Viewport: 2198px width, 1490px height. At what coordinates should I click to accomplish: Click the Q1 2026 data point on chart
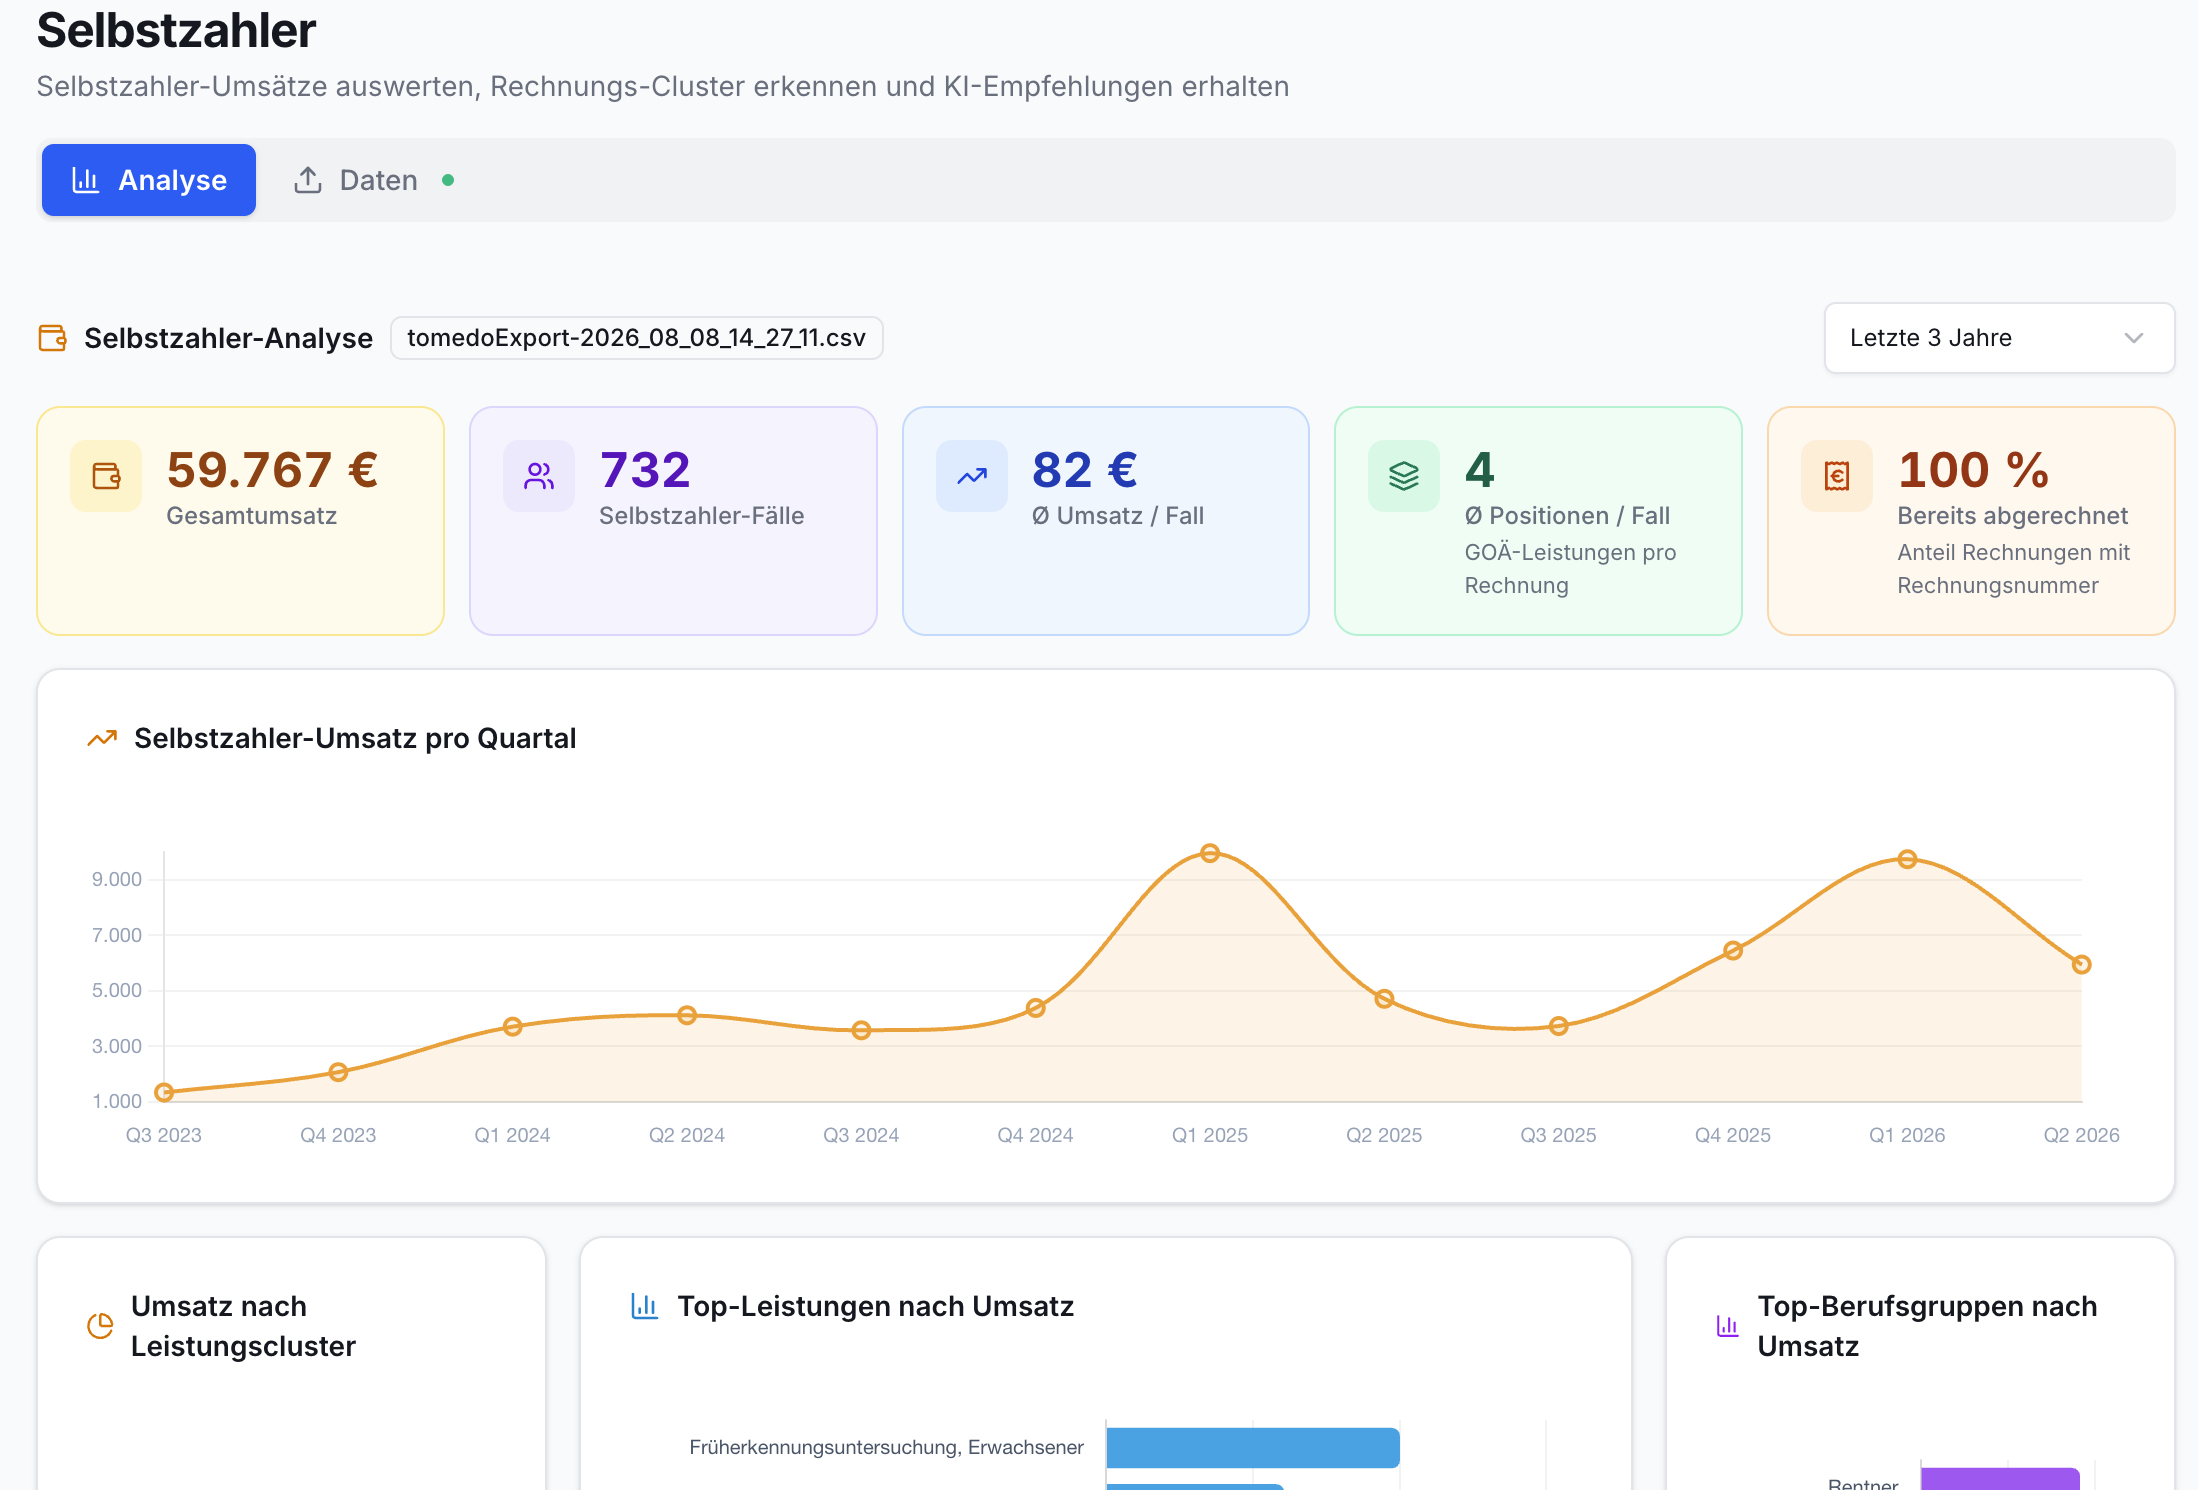coord(1907,859)
